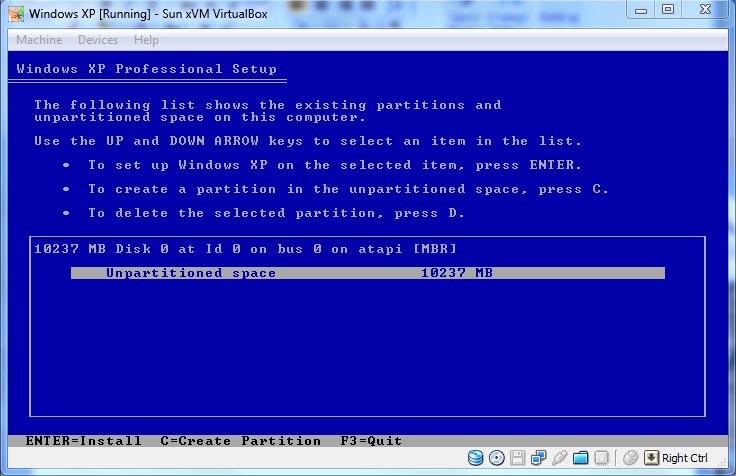Click the Right Ctrl host key label
Image resolution: width=736 pixels, height=476 pixels.
684,458
